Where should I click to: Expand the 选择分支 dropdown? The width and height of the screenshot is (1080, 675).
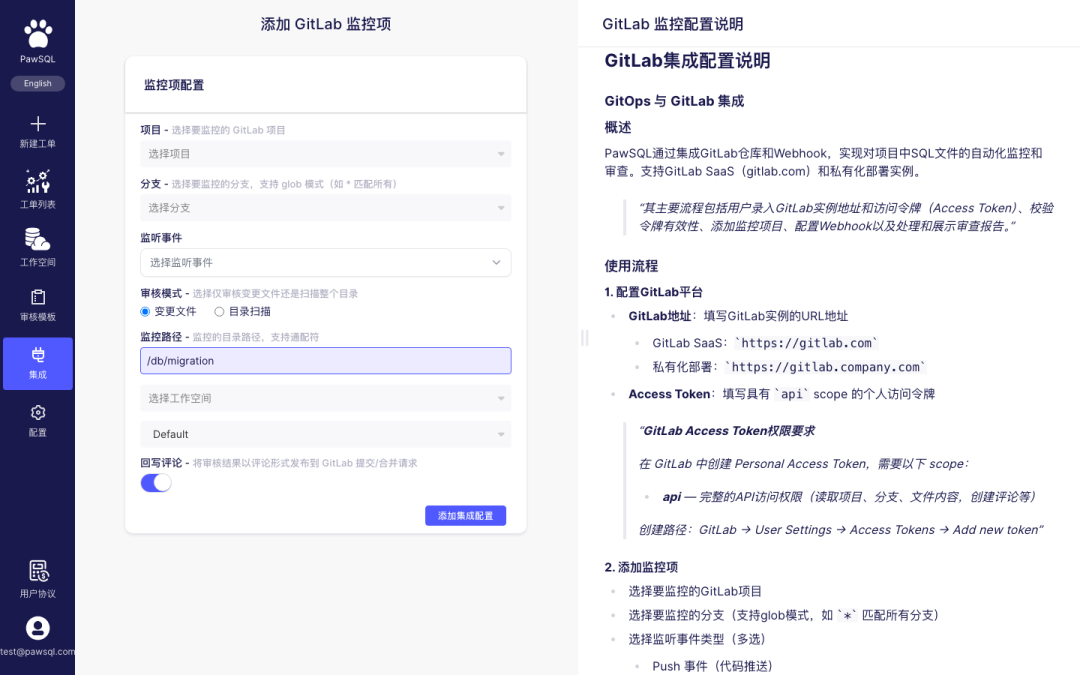pos(326,208)
